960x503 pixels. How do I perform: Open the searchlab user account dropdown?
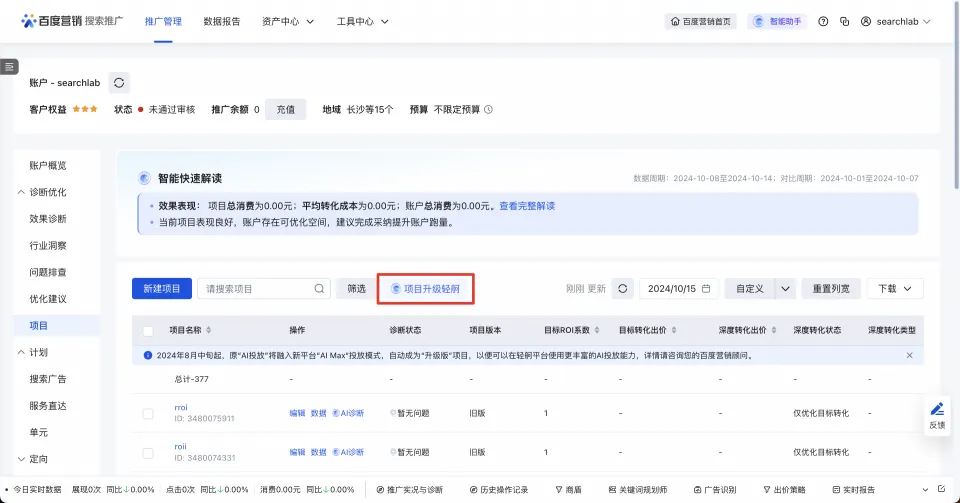pyautogui.click(x=896, y=21)
